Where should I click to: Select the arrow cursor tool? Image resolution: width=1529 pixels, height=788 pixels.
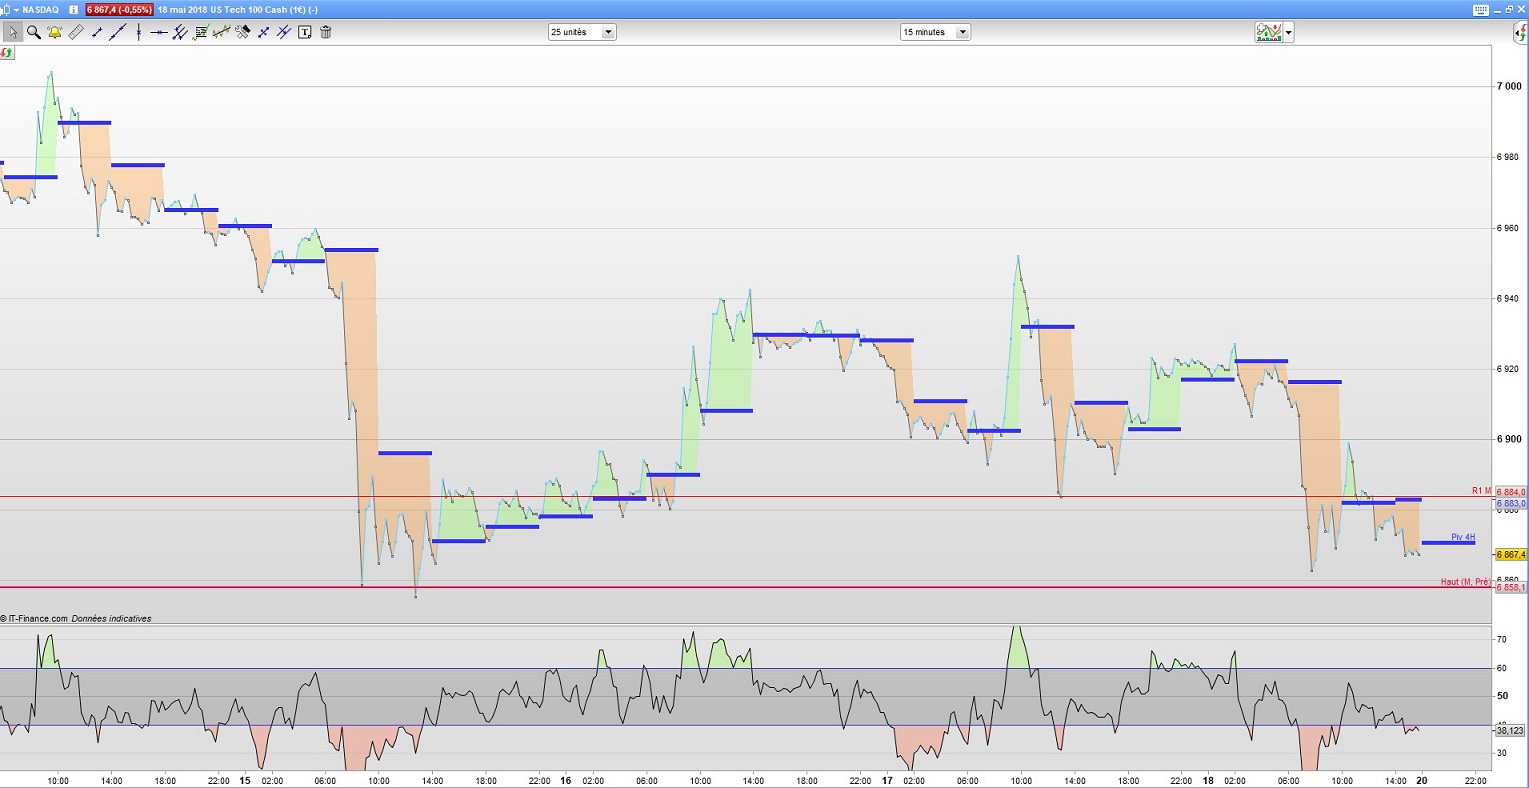pyautogui.click(x=12, y=32)
